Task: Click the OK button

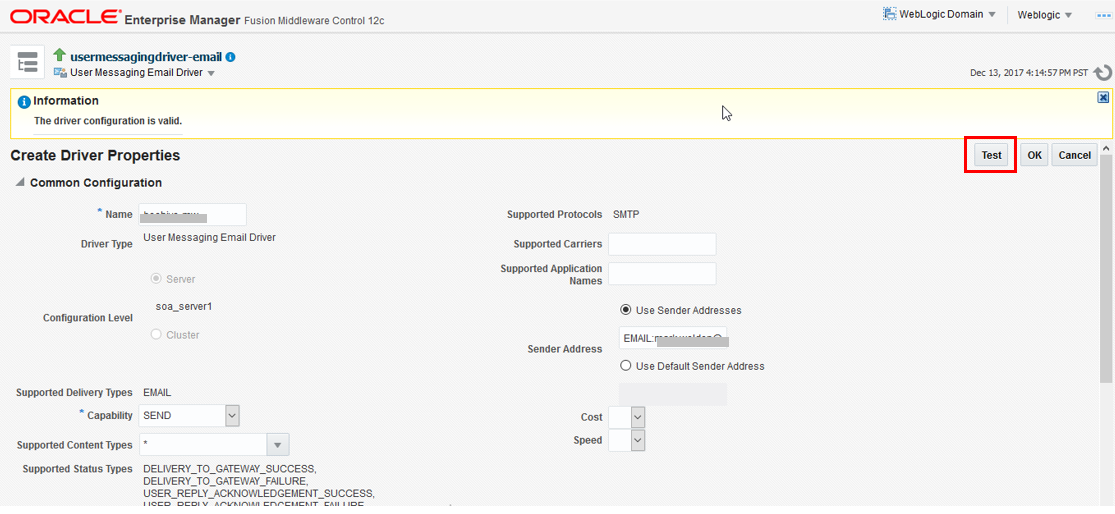Action: point(1034,155)
